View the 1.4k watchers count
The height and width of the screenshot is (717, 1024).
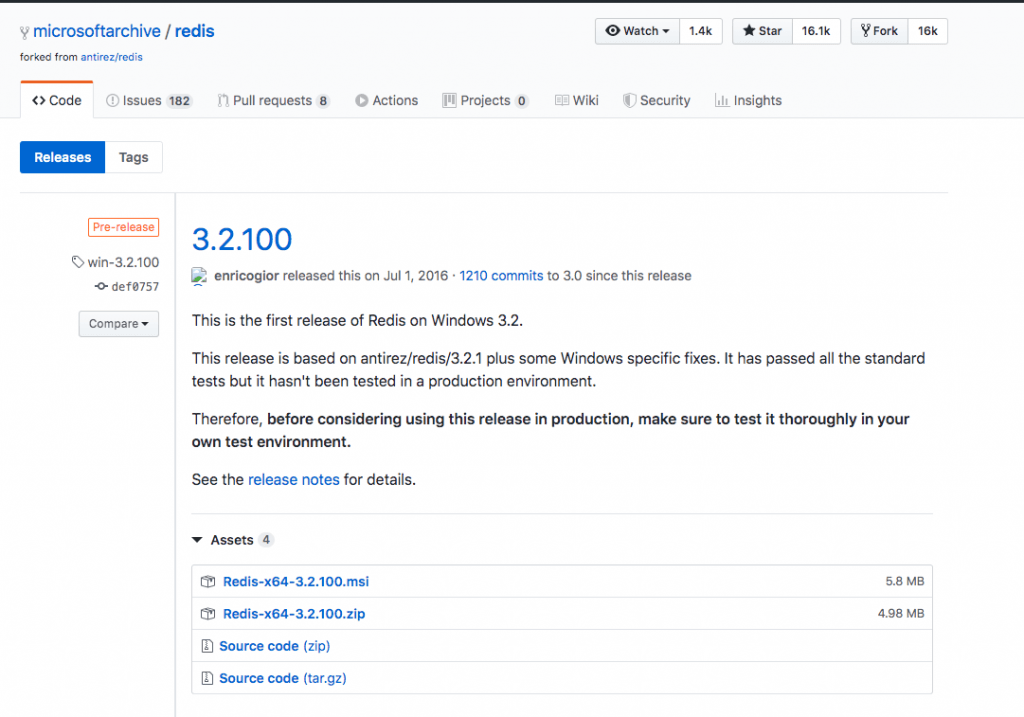pos(701,31)
